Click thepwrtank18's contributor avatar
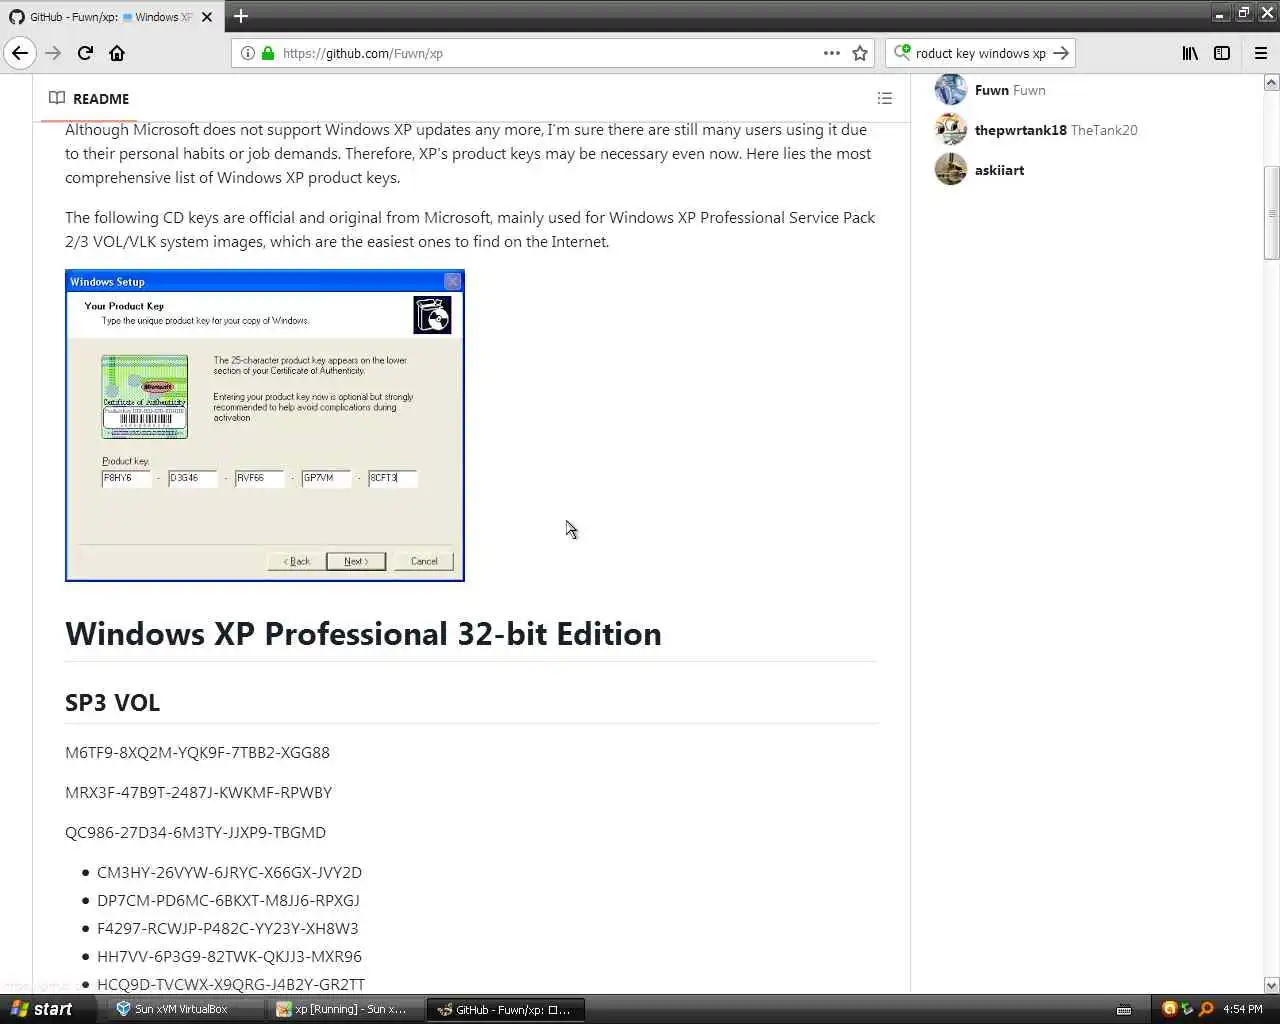 (x=950, y=130)
